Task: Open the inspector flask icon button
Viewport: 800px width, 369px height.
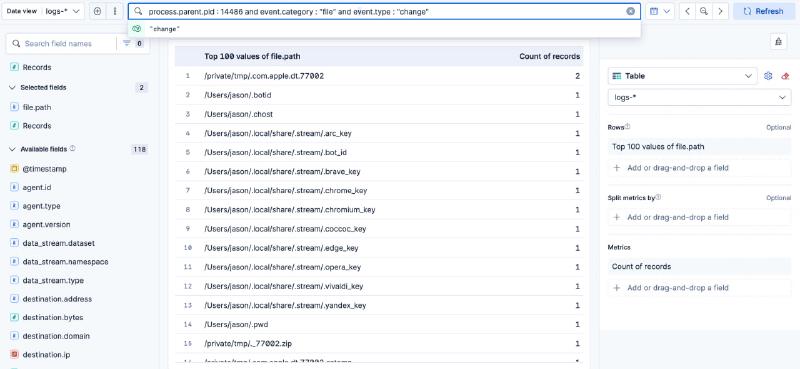Action: [778, 42]
